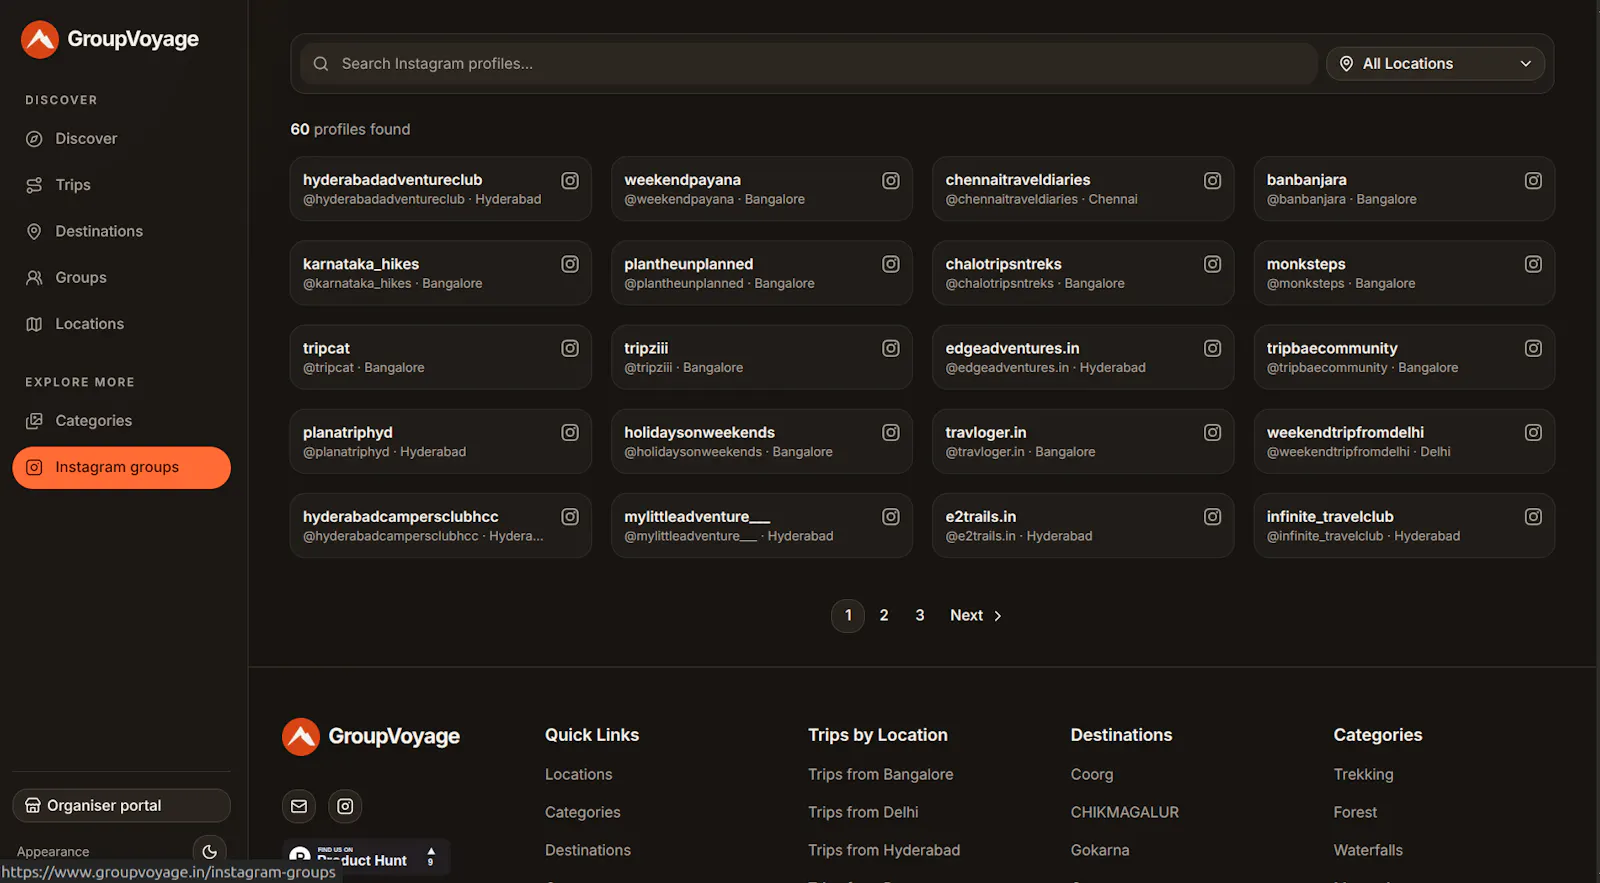
Task: Open Instagram icon on chennaitraveldiaries card
Action: coord(1212,181)
